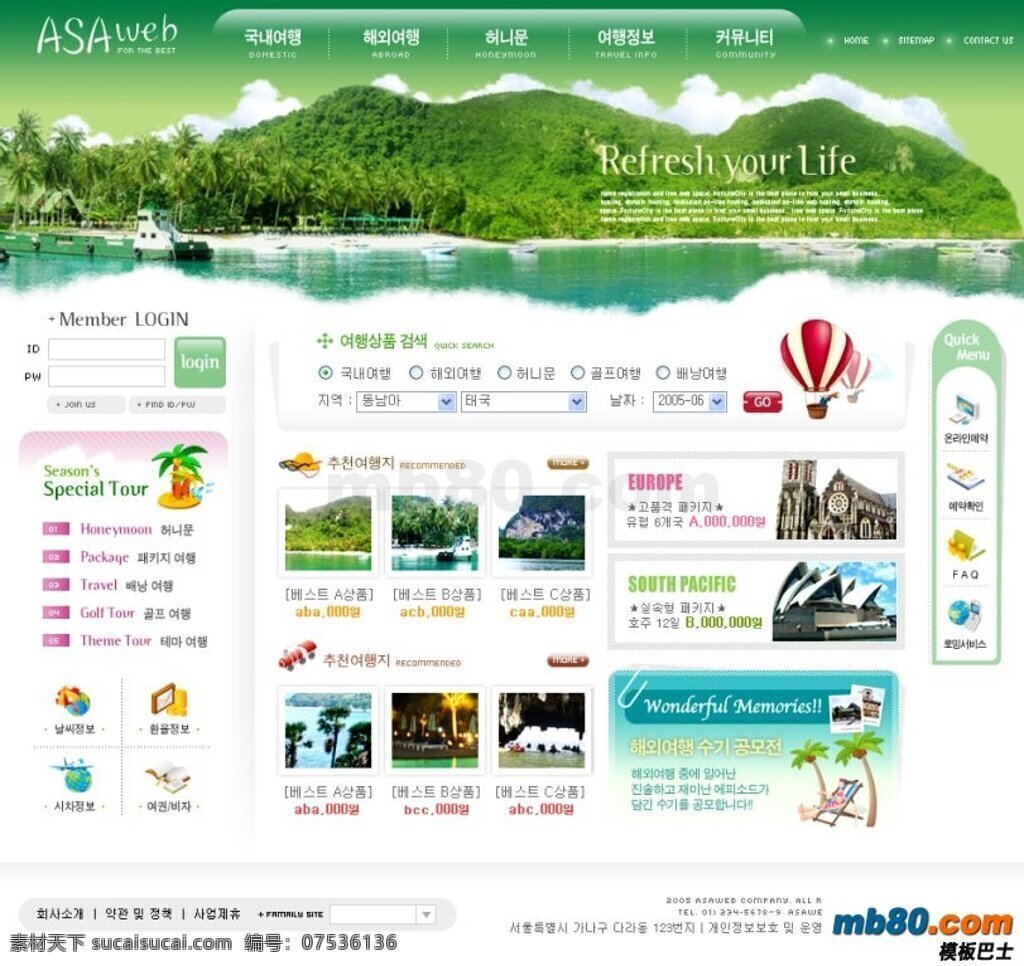Open the 예약확인 icon in Quick Menu
1024x966 pixels.
pyautogui.click(x=965, y=479)
